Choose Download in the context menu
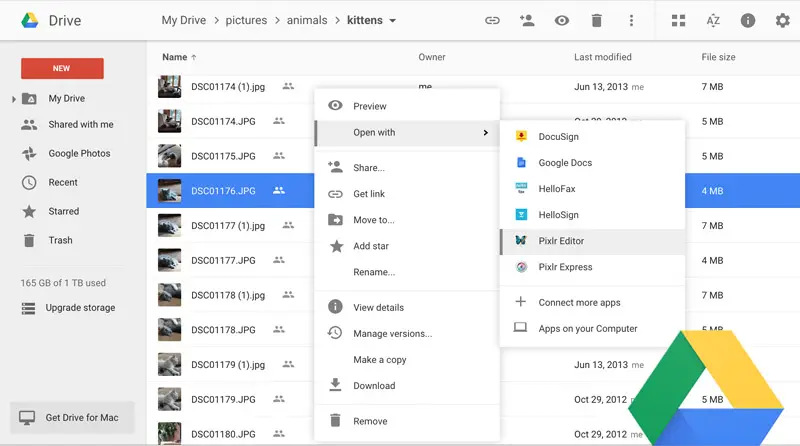Viewport: 800px width, 446px height. point(407,386)
